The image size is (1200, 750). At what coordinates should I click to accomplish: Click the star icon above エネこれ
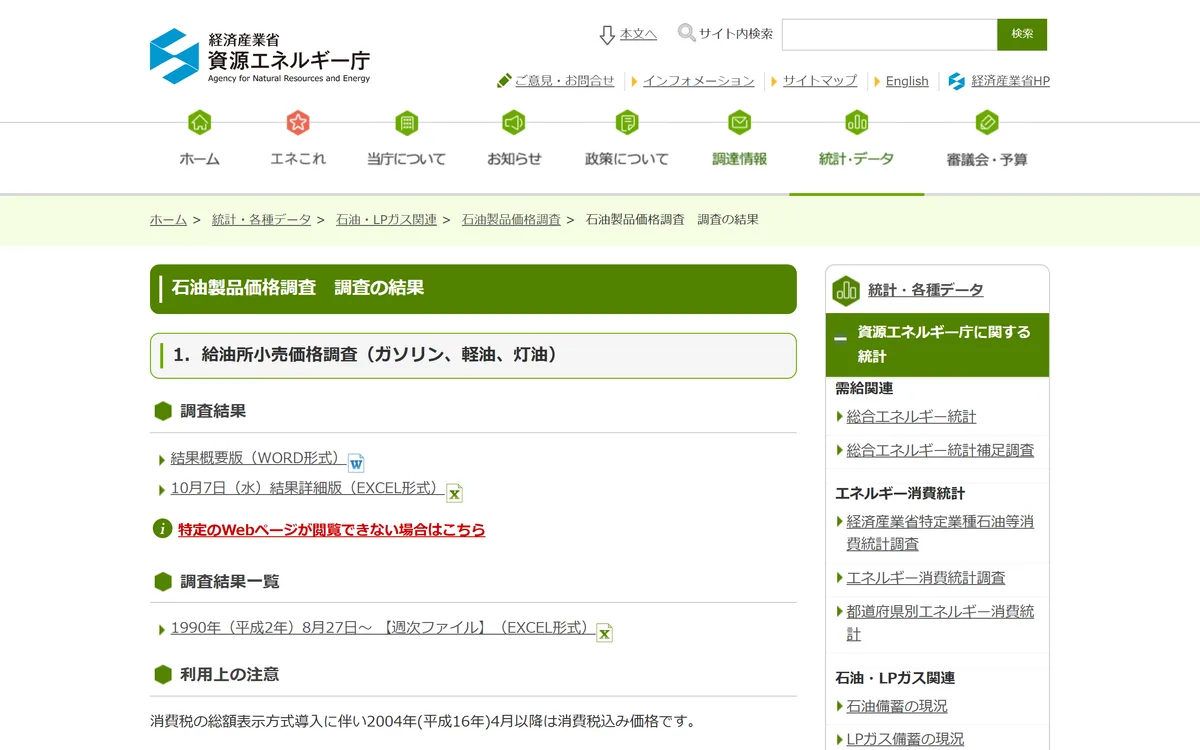[x=298, y=123]
